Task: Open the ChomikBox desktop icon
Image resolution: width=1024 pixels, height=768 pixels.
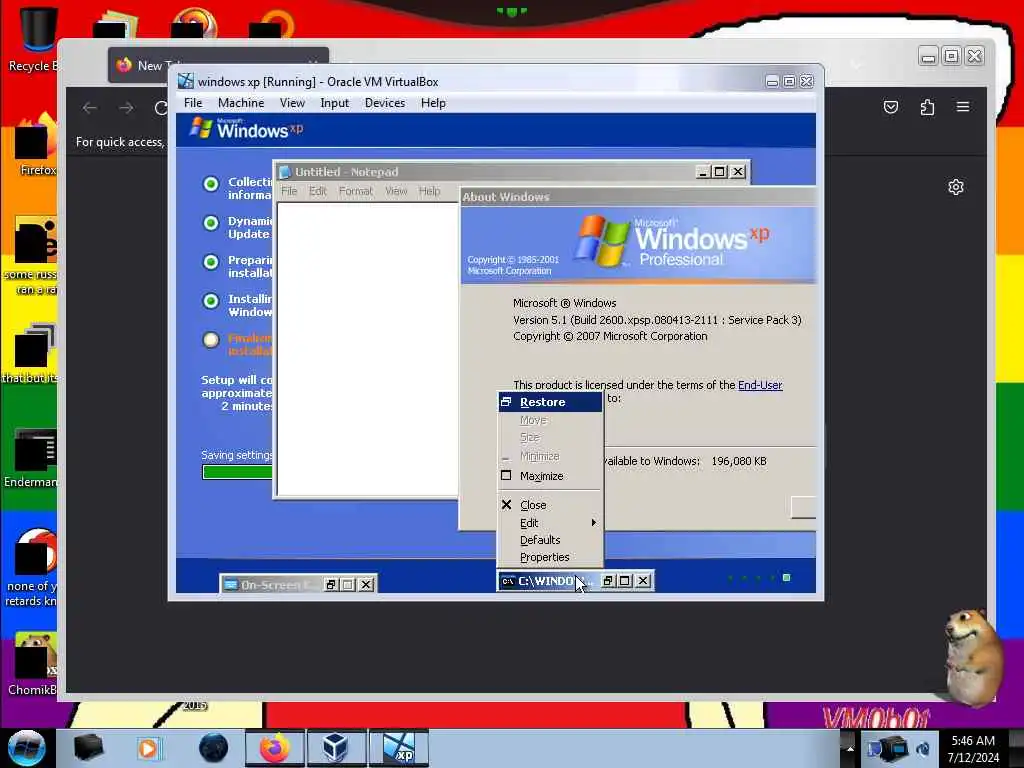Action: (33, 664)
